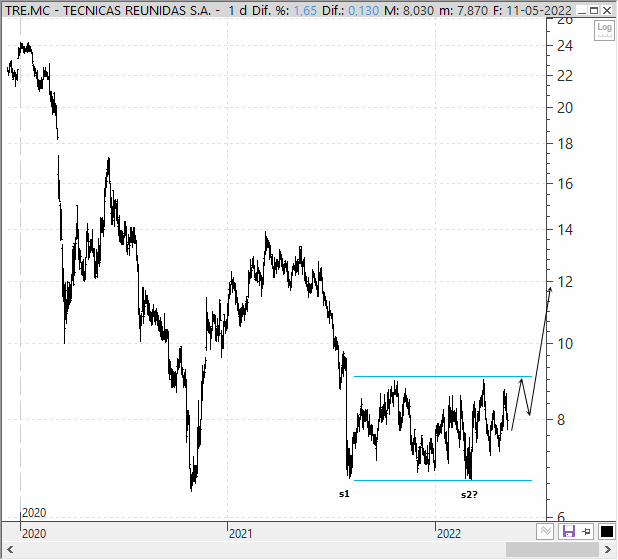Click the 18 price axis label
The width and height of the screenshot is (618, 560).
565,144
